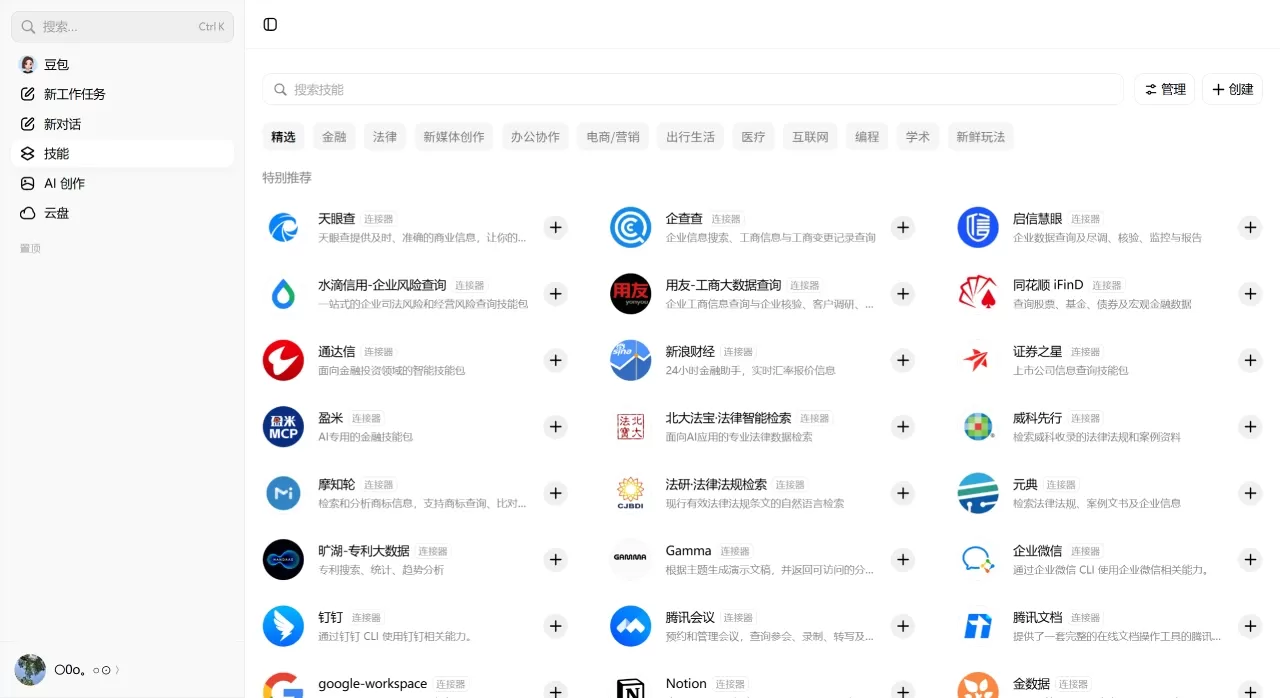1280x698 pixels.
Task: Click the 企查查 logo icon
Action: pyautogui.click(x=631, y=228)
